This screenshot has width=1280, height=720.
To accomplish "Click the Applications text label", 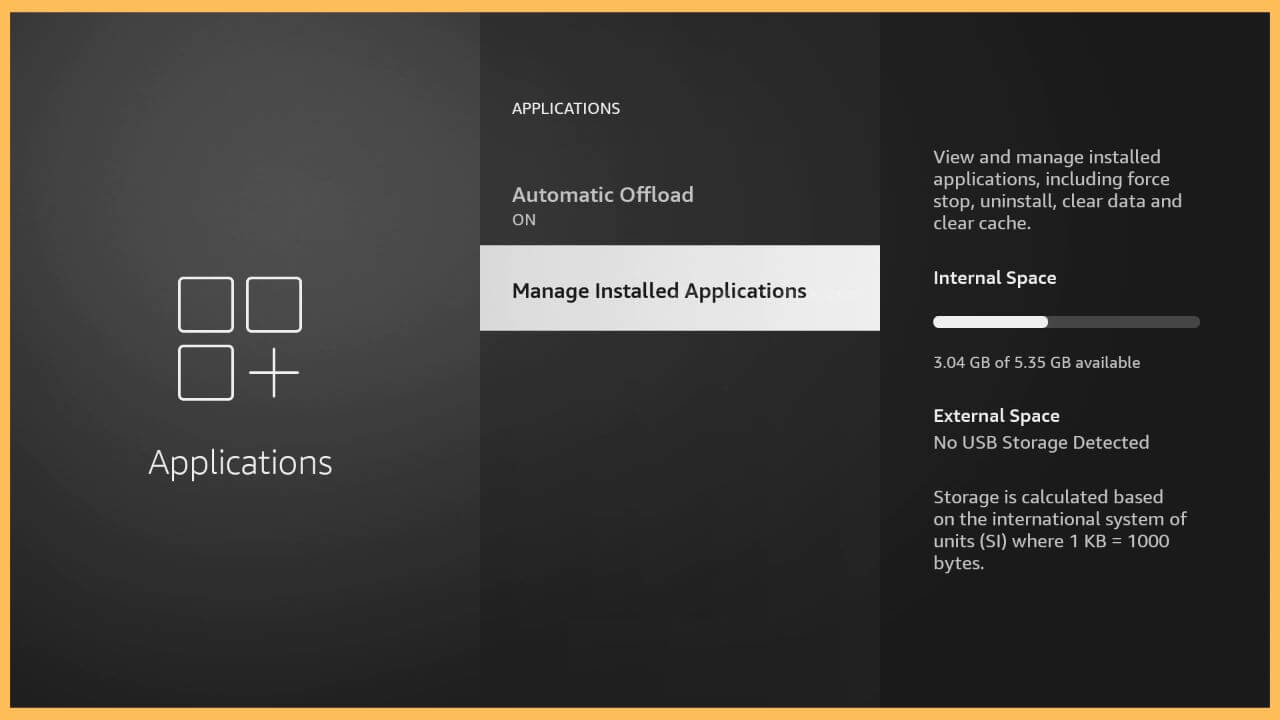I will click(x=240, y=462).
